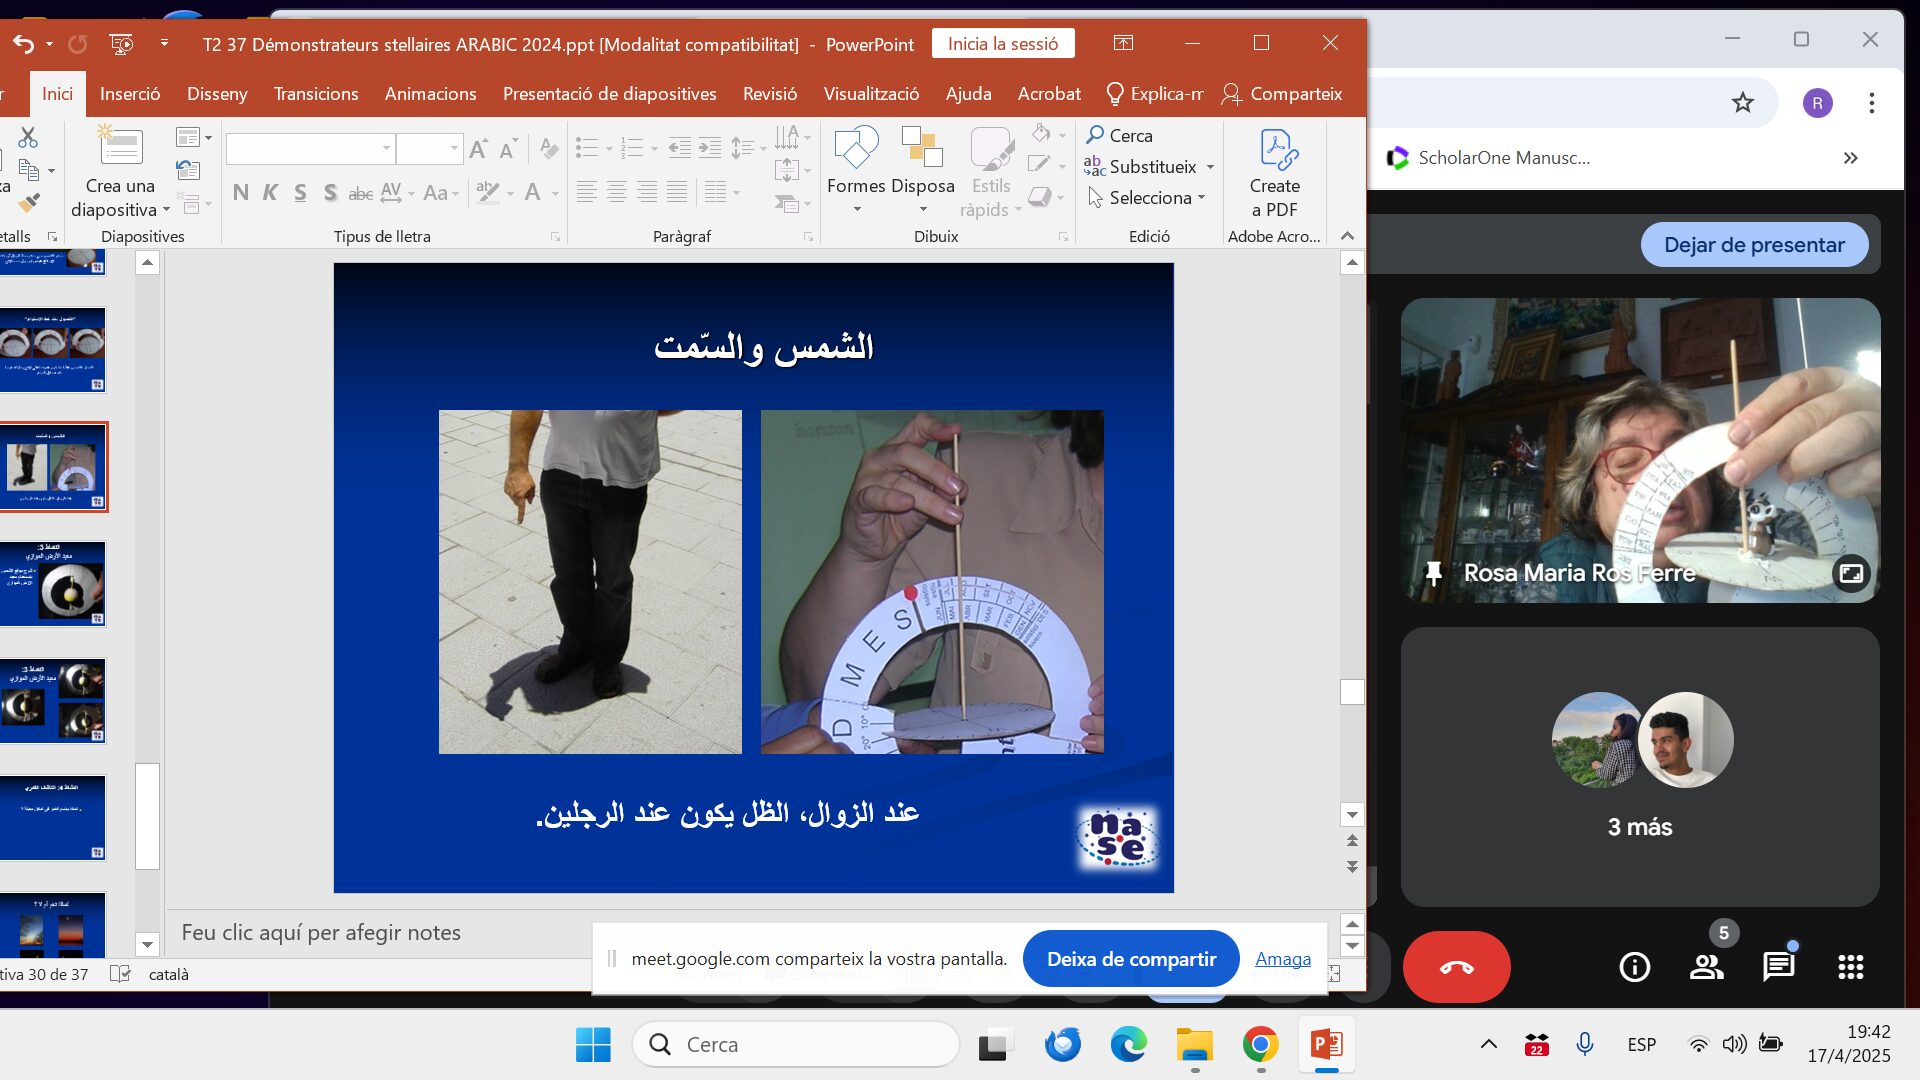Create a new slide via Crea una diapositiva
This screenshot has width=1920, height=1080.
(120, 171)
